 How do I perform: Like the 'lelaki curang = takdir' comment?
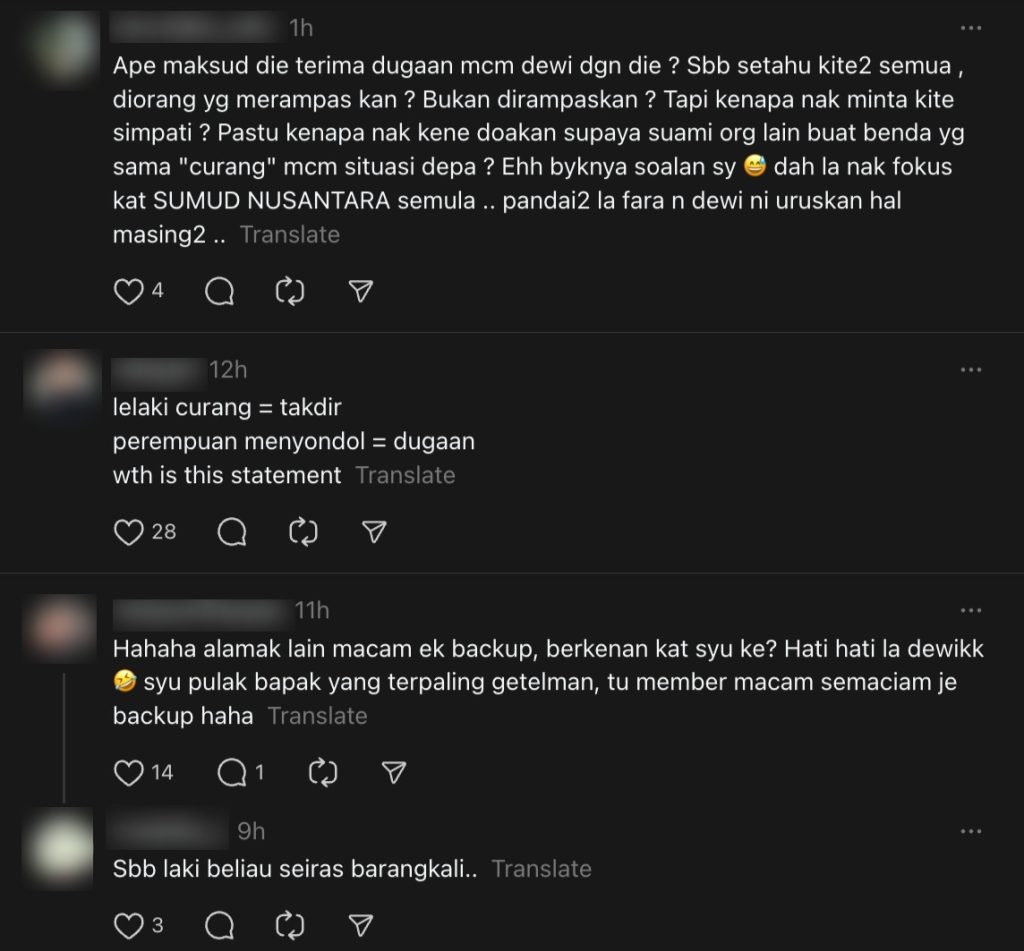click(129, 532)
